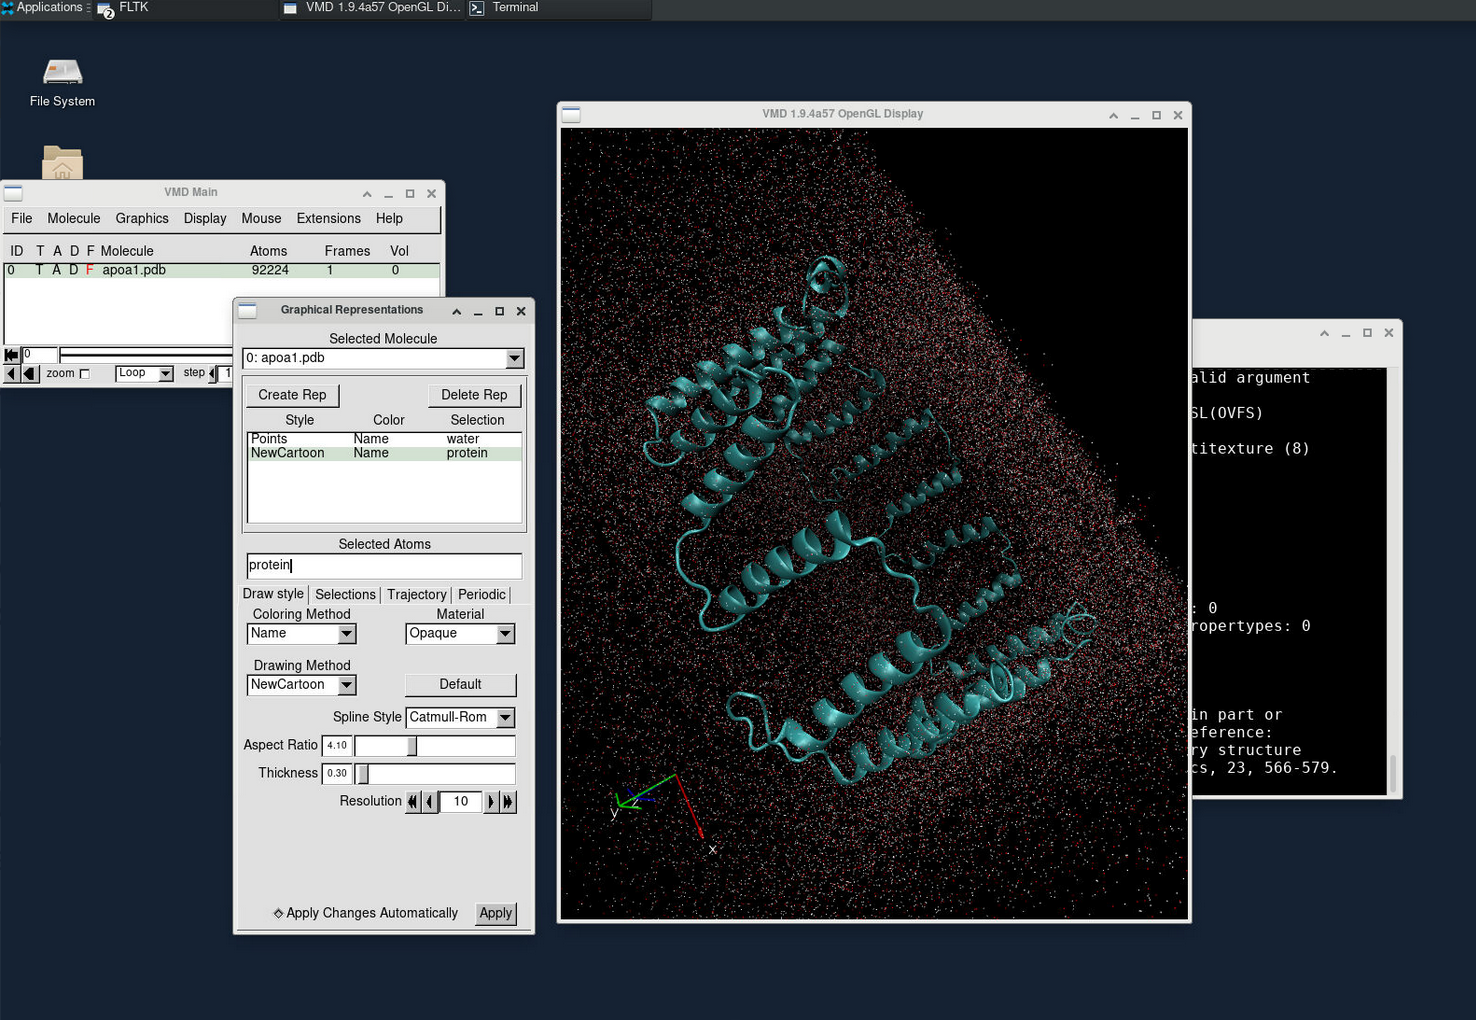
Task: Click the Resolution value field
Action: click(461, 802)
